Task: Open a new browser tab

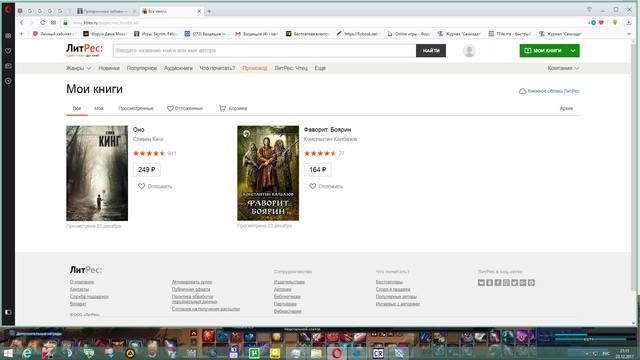Action: 209,11
